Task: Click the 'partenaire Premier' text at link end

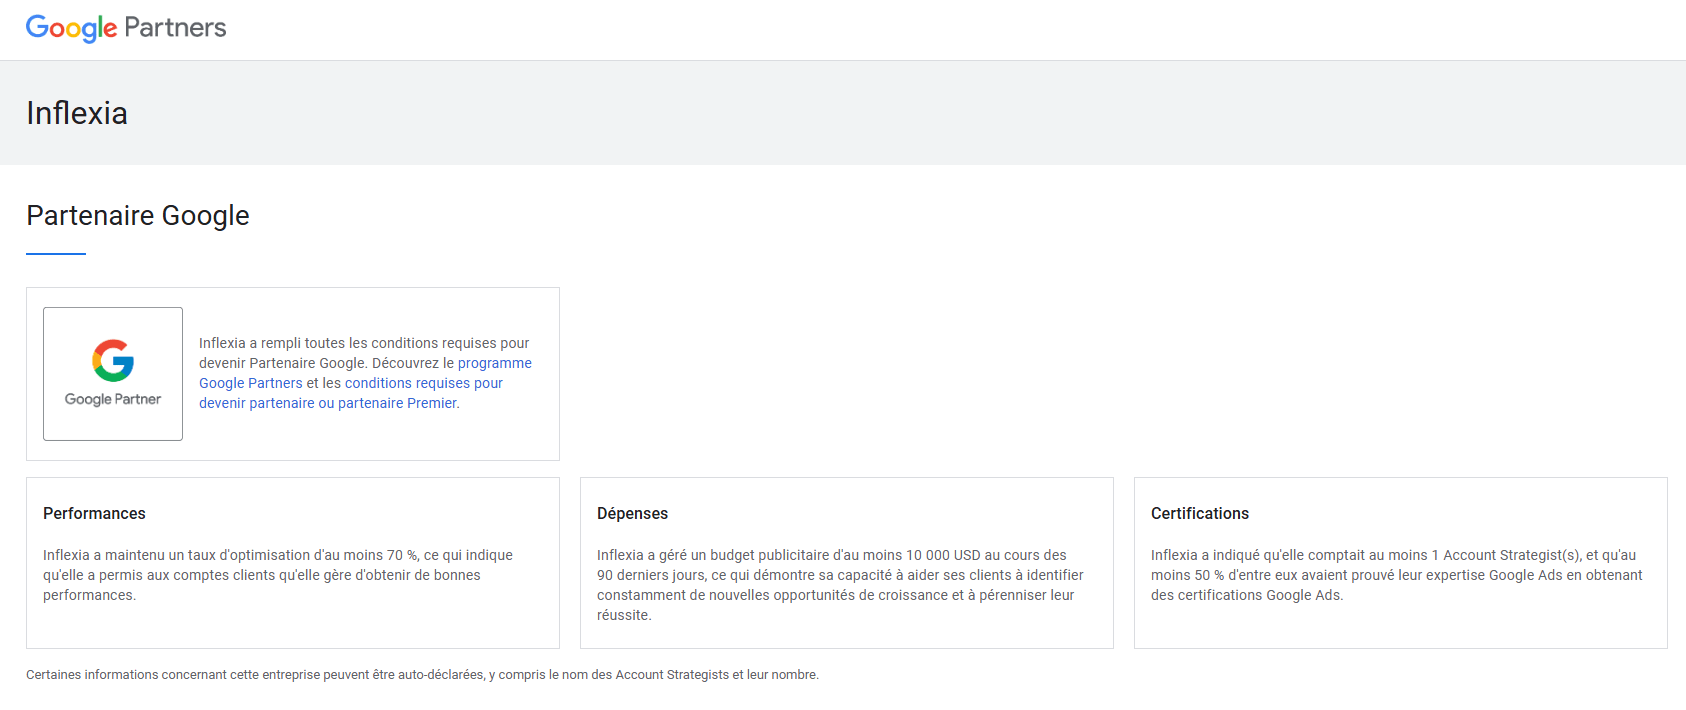Action: click(x=398, y=403)
